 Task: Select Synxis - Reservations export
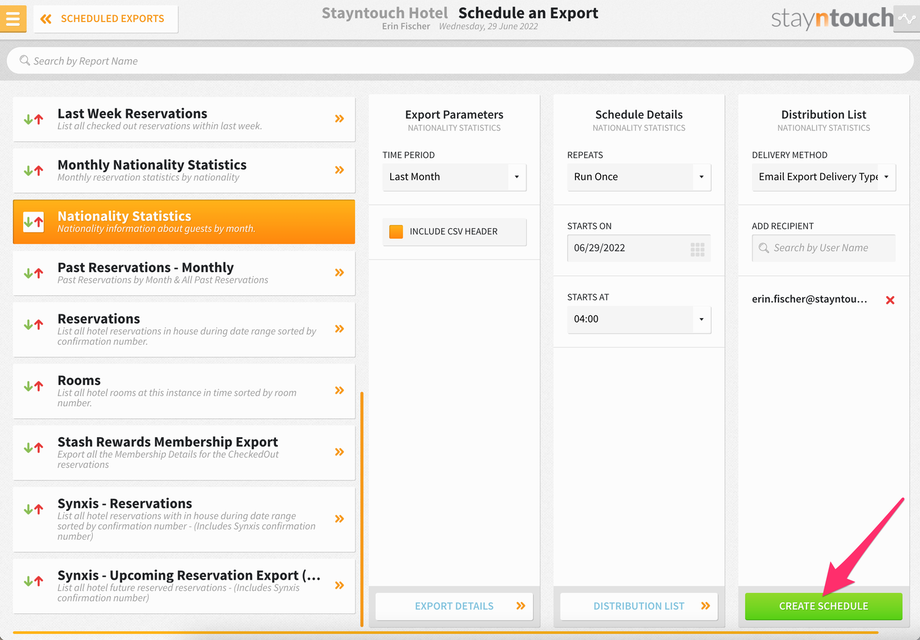pyautogui.click(x=184, y=519)
